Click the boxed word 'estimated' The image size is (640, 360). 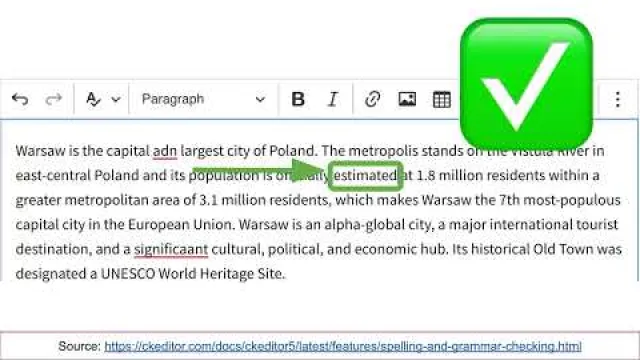pyautogui.click(x=366, y=176)
